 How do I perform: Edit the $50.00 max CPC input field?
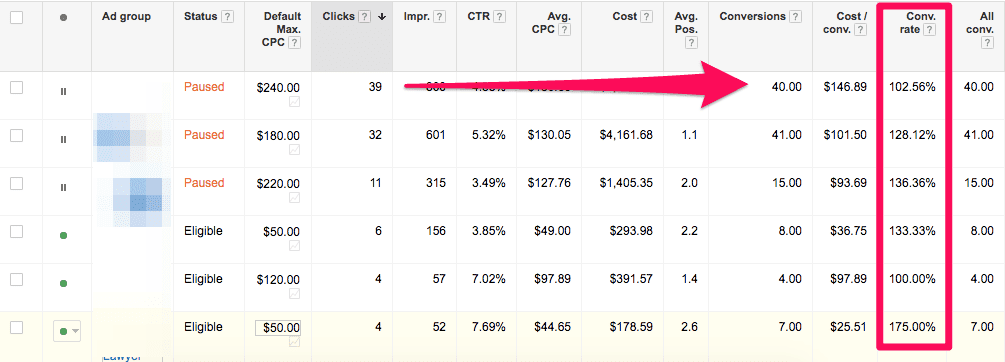pos(278,327)
